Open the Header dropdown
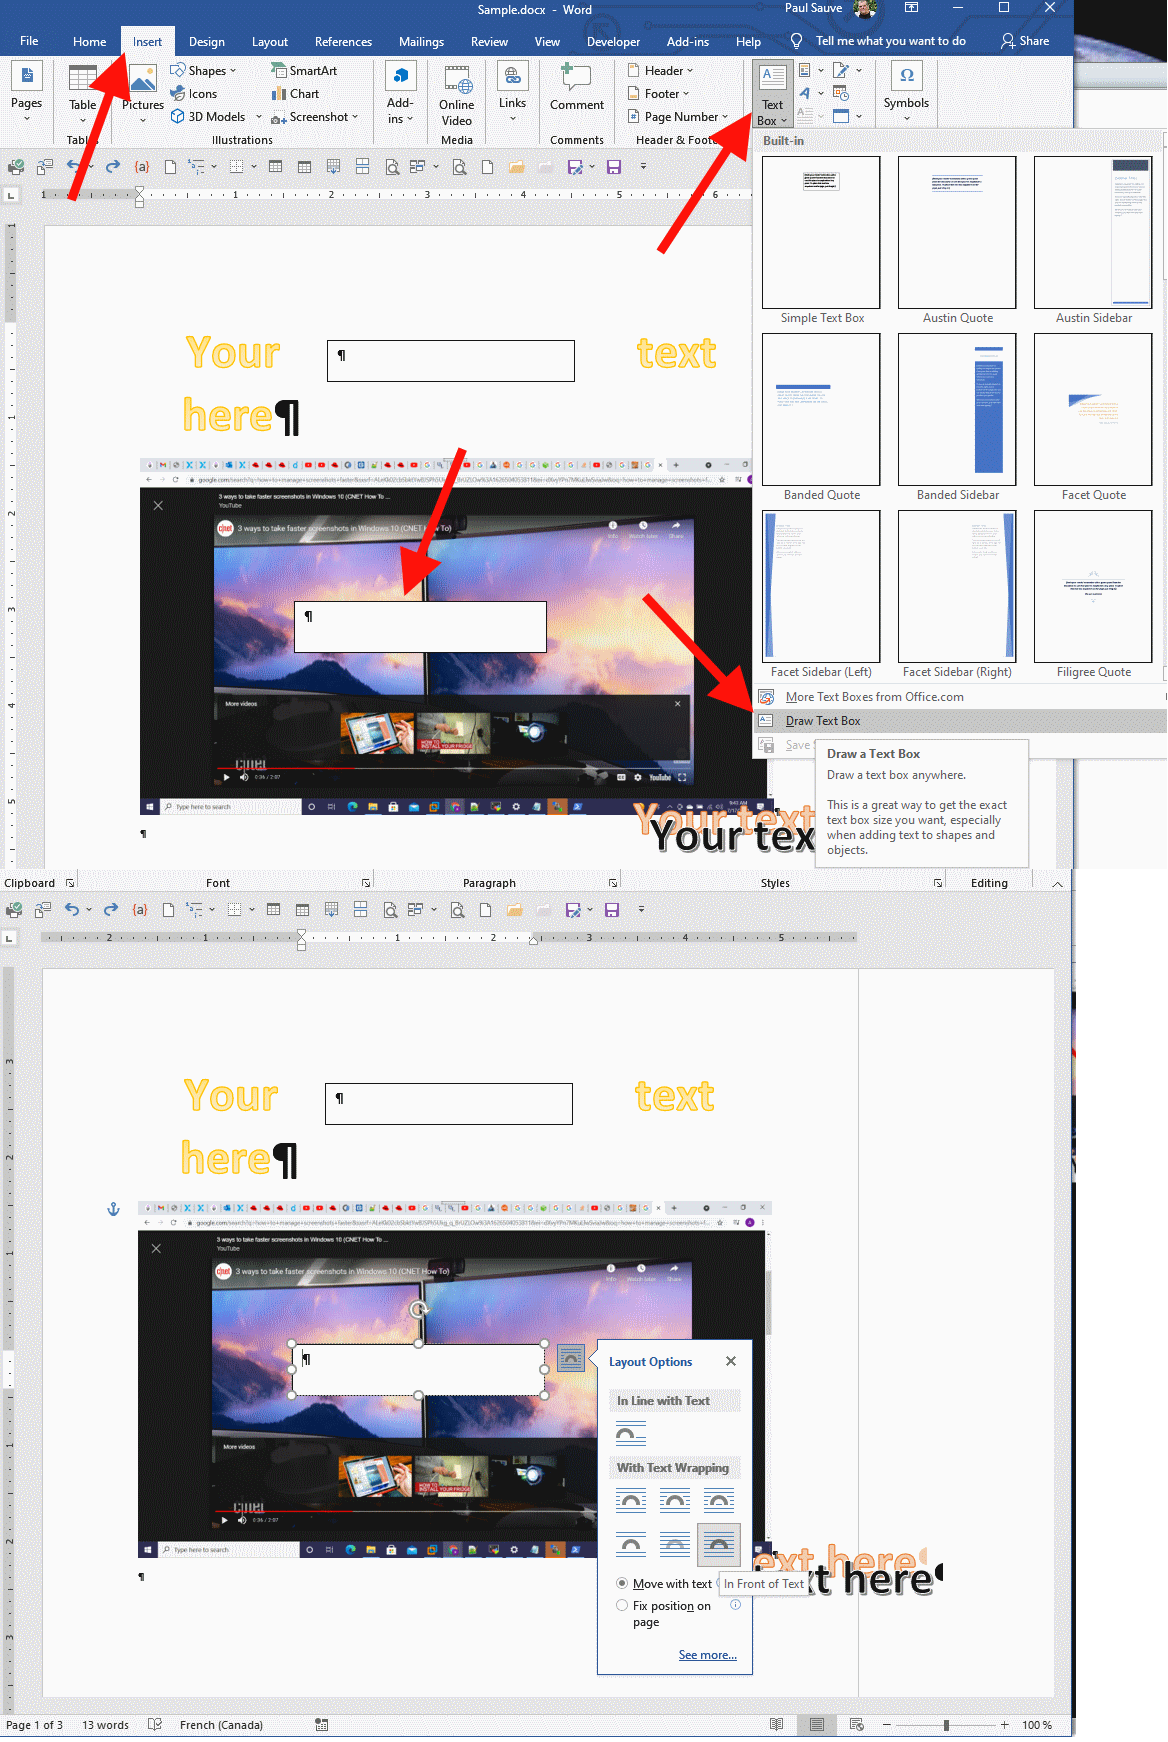The height and width of the screenshot is (1742, 1168). pos(661,71)
